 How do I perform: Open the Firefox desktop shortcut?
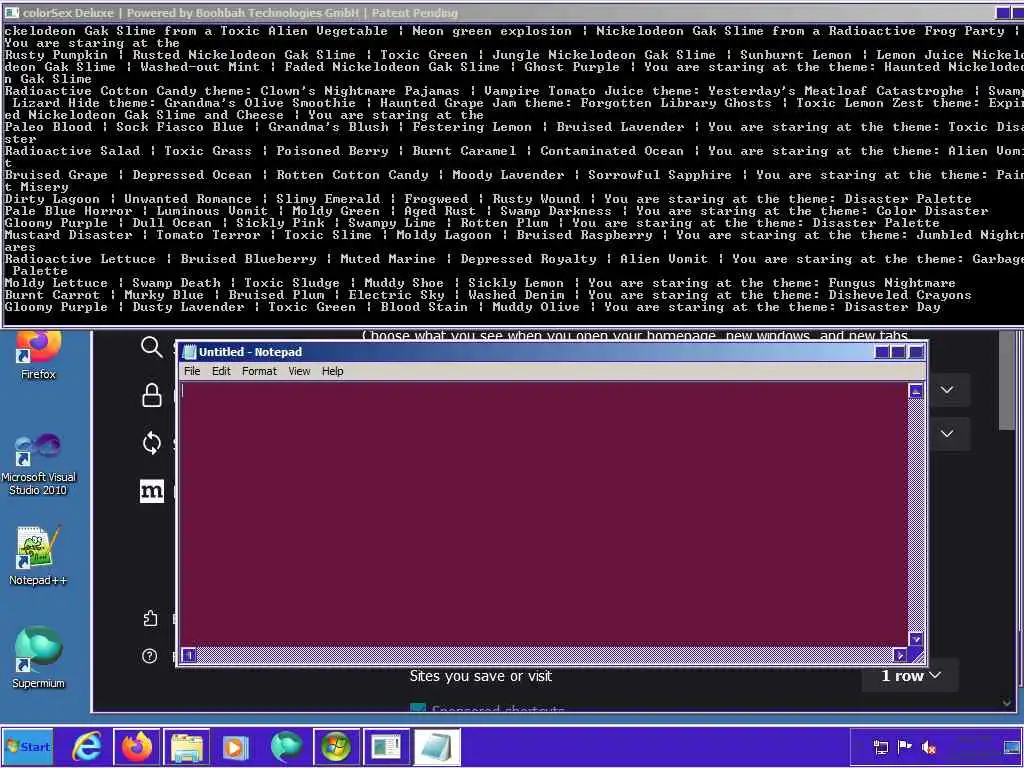38,355
